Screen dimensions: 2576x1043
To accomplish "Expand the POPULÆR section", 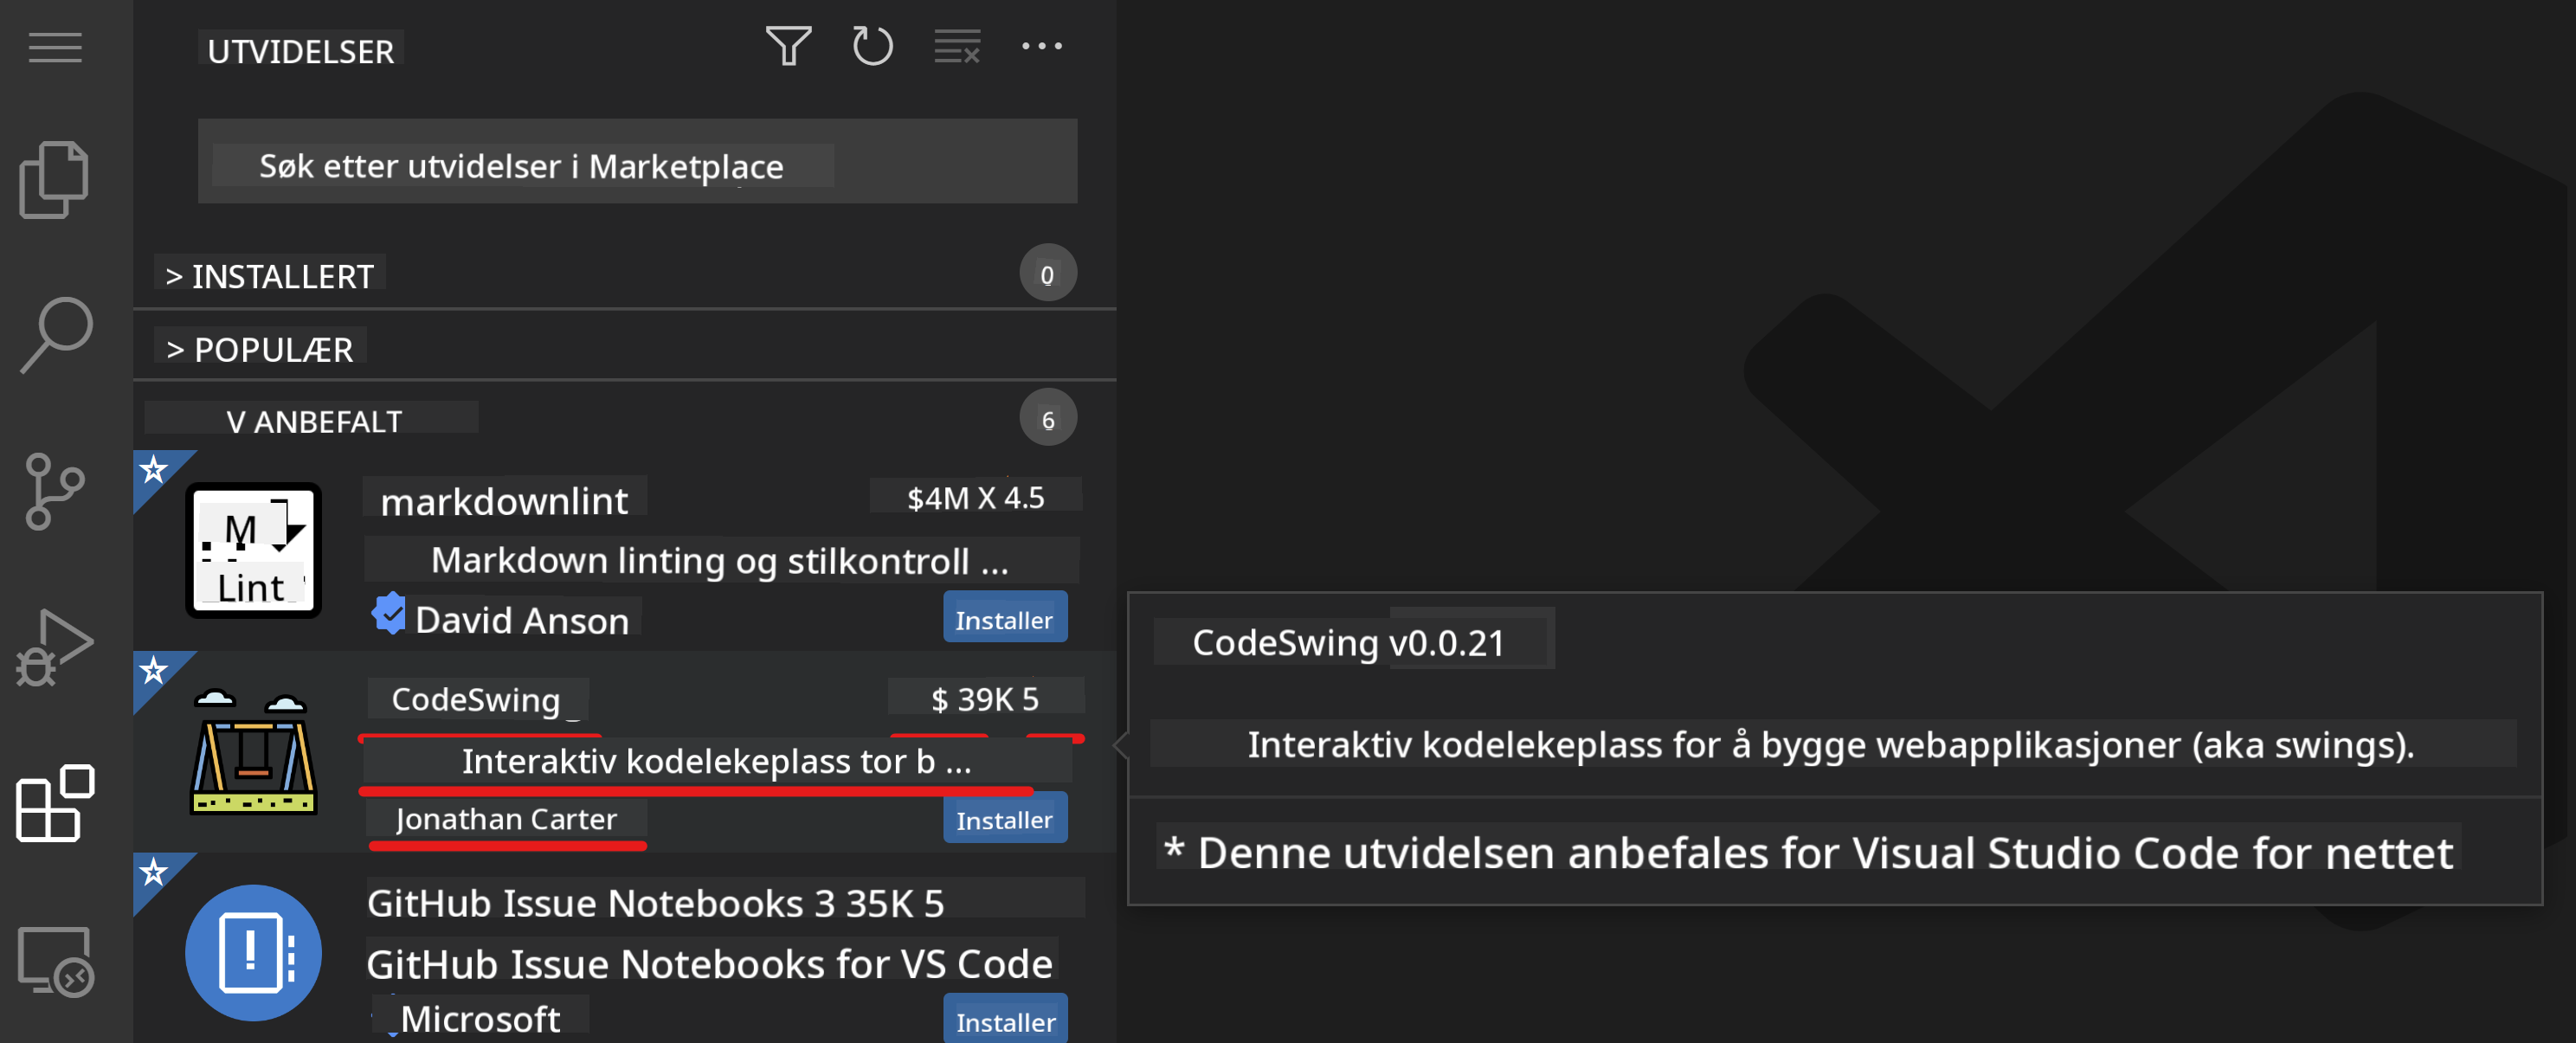I will (260, 350).
